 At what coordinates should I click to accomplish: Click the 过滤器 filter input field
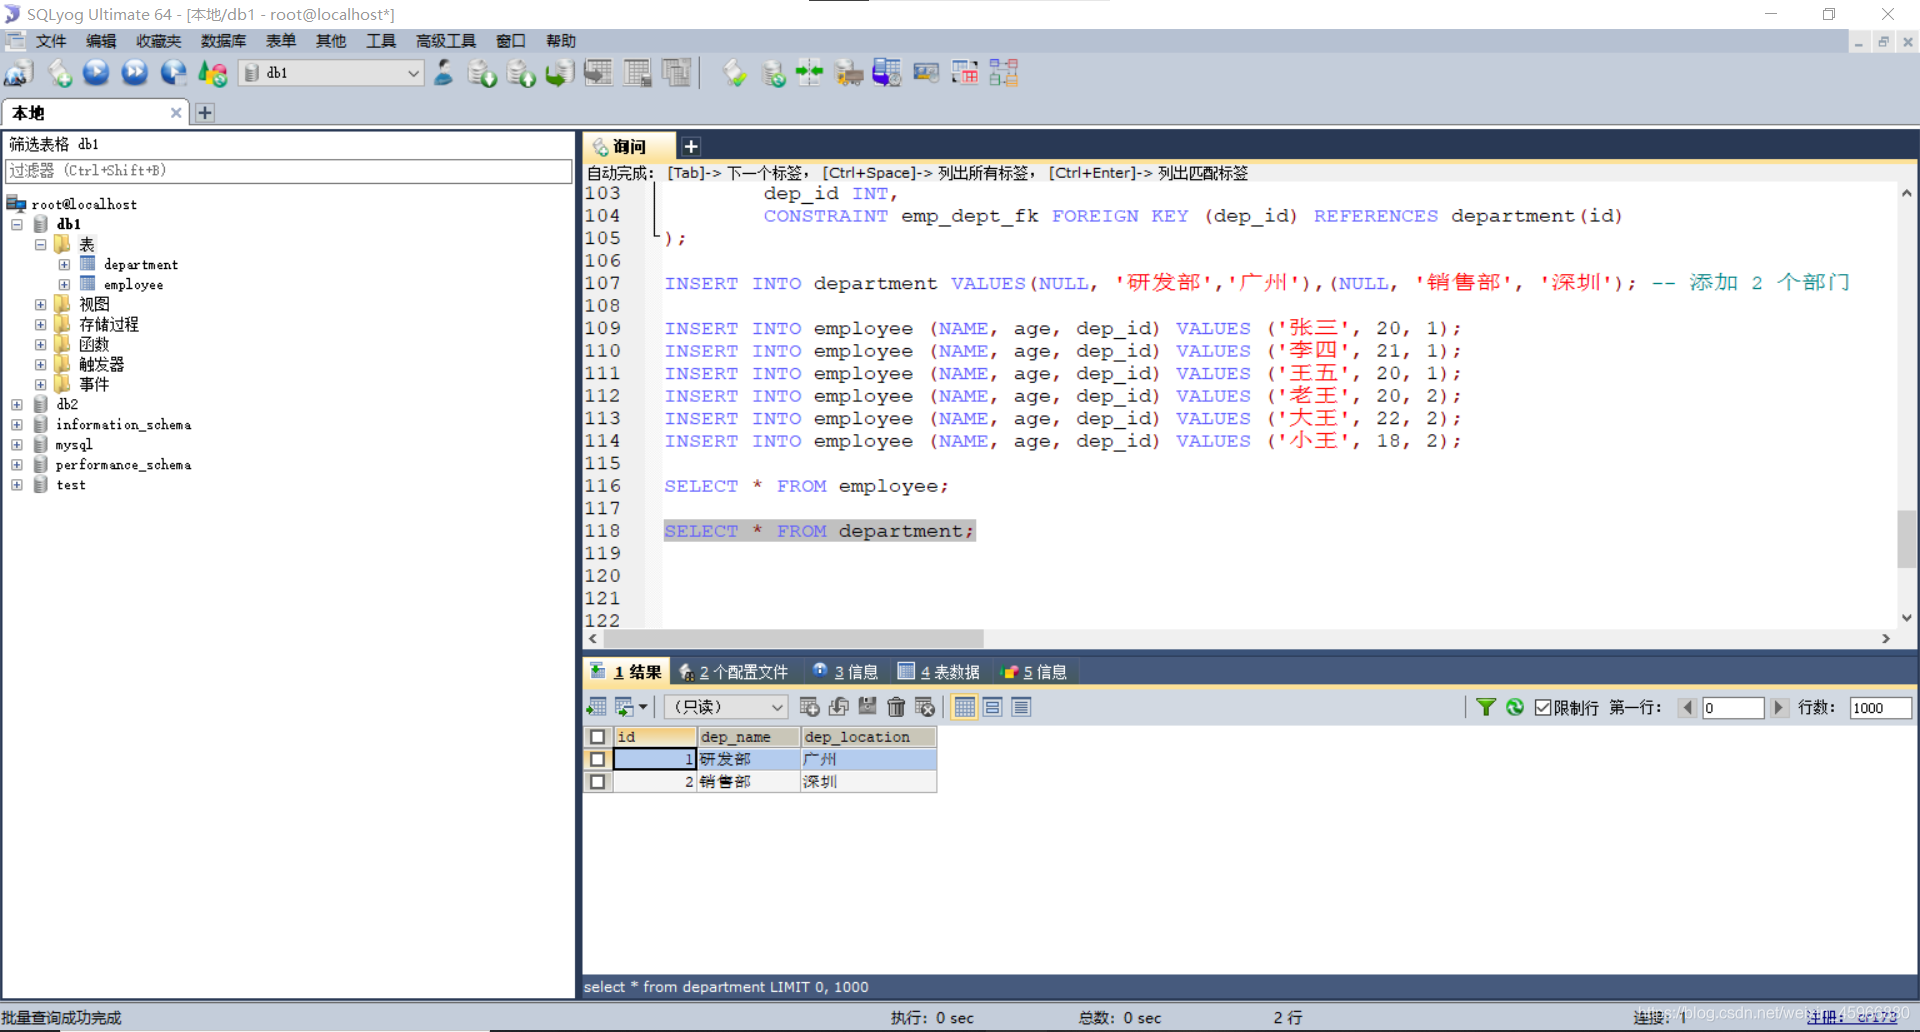(289, 171)
